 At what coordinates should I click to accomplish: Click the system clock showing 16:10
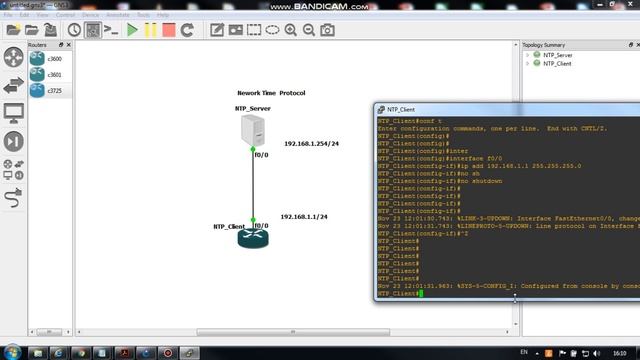[619, 353]
